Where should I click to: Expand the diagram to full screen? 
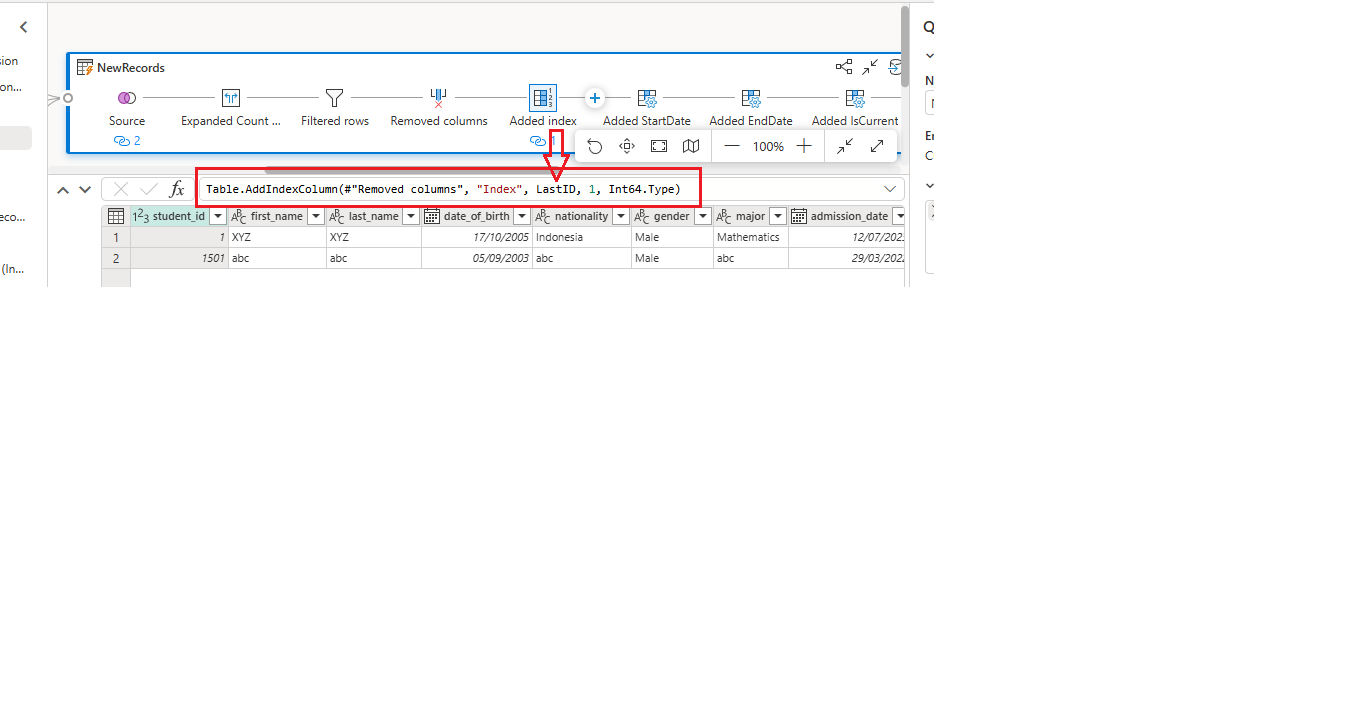877,146
